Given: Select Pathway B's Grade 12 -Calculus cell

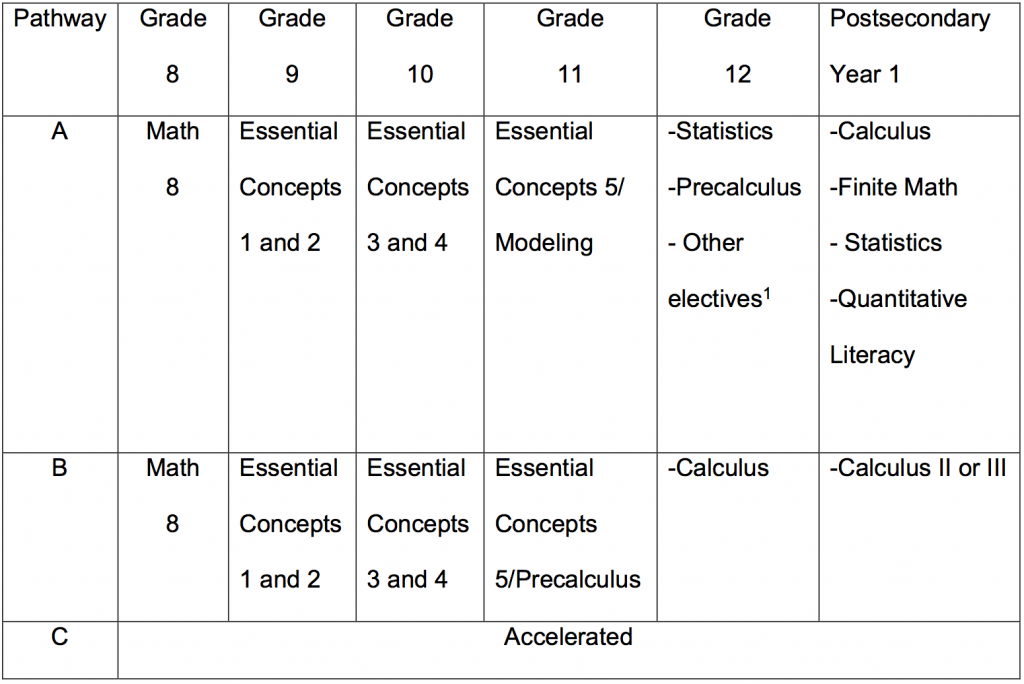Looking at the screenshot, I should pos(718,468).
